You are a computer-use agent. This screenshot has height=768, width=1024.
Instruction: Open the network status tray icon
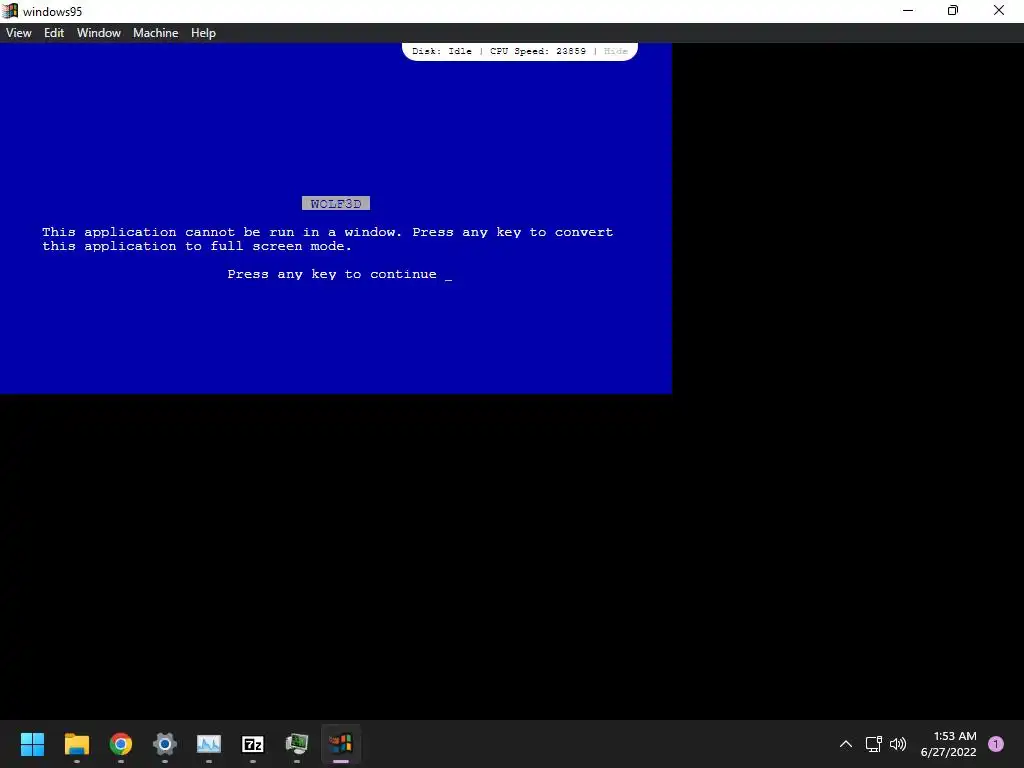tap(874, 744)
